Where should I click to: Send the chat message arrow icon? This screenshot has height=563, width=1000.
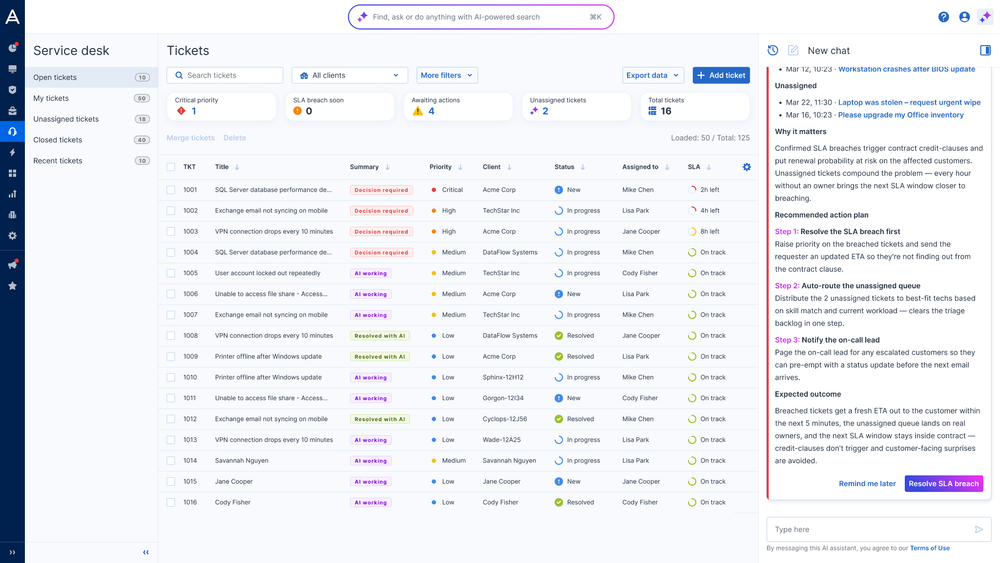pyautogui.click(x=978, y=529)
